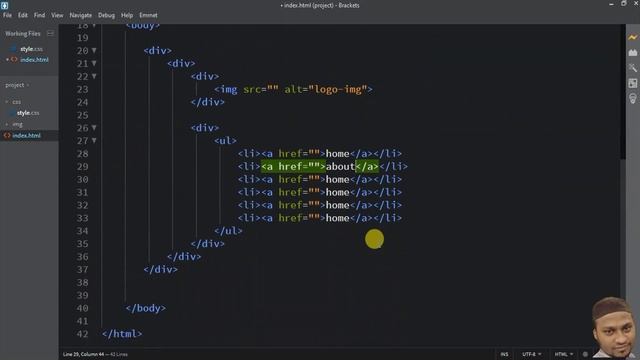The width and height of the screenshot is (640, 360).
Task: Click the Working Files header label
Action: (23, 33)
